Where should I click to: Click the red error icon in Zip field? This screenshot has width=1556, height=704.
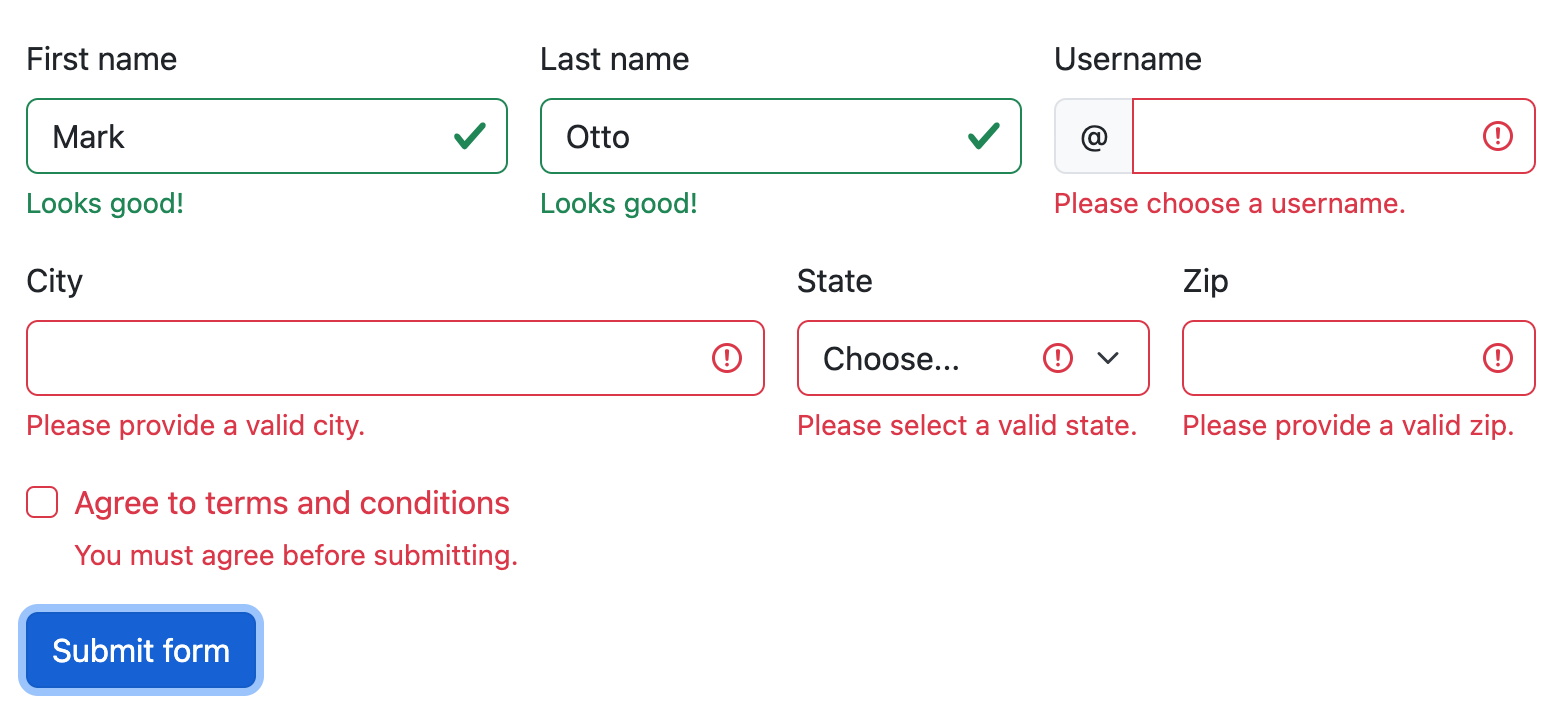click(x=1497, y=358)
